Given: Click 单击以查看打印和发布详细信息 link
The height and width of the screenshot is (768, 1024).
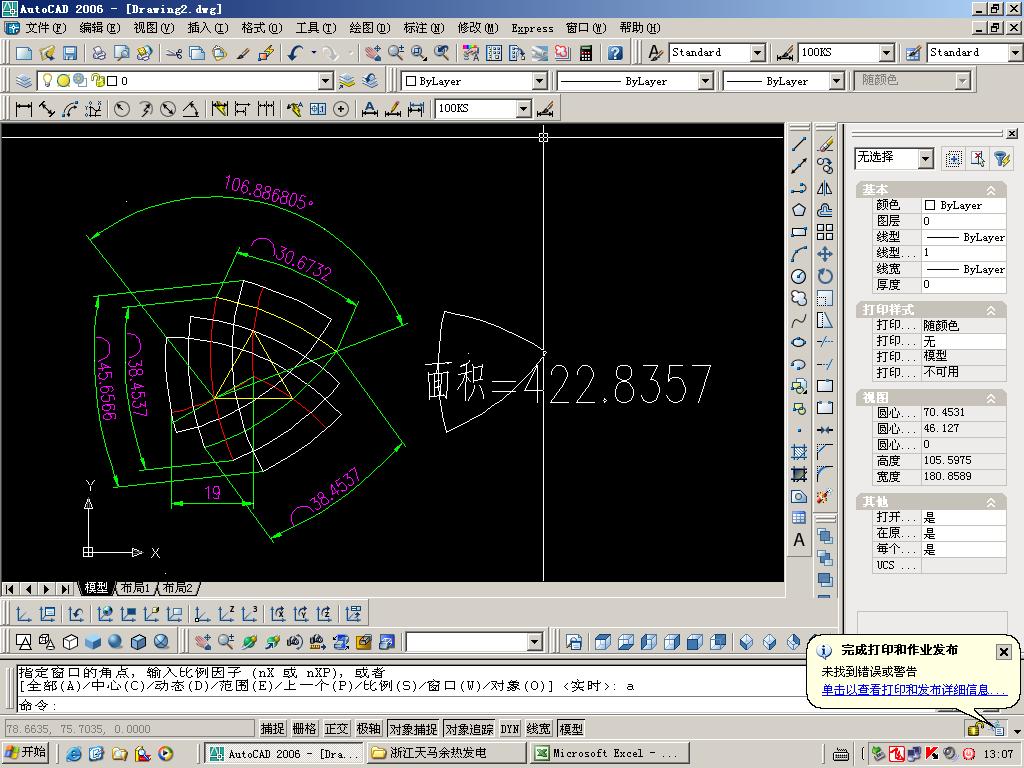Looking at the screenshot, I should click(914, 690).
